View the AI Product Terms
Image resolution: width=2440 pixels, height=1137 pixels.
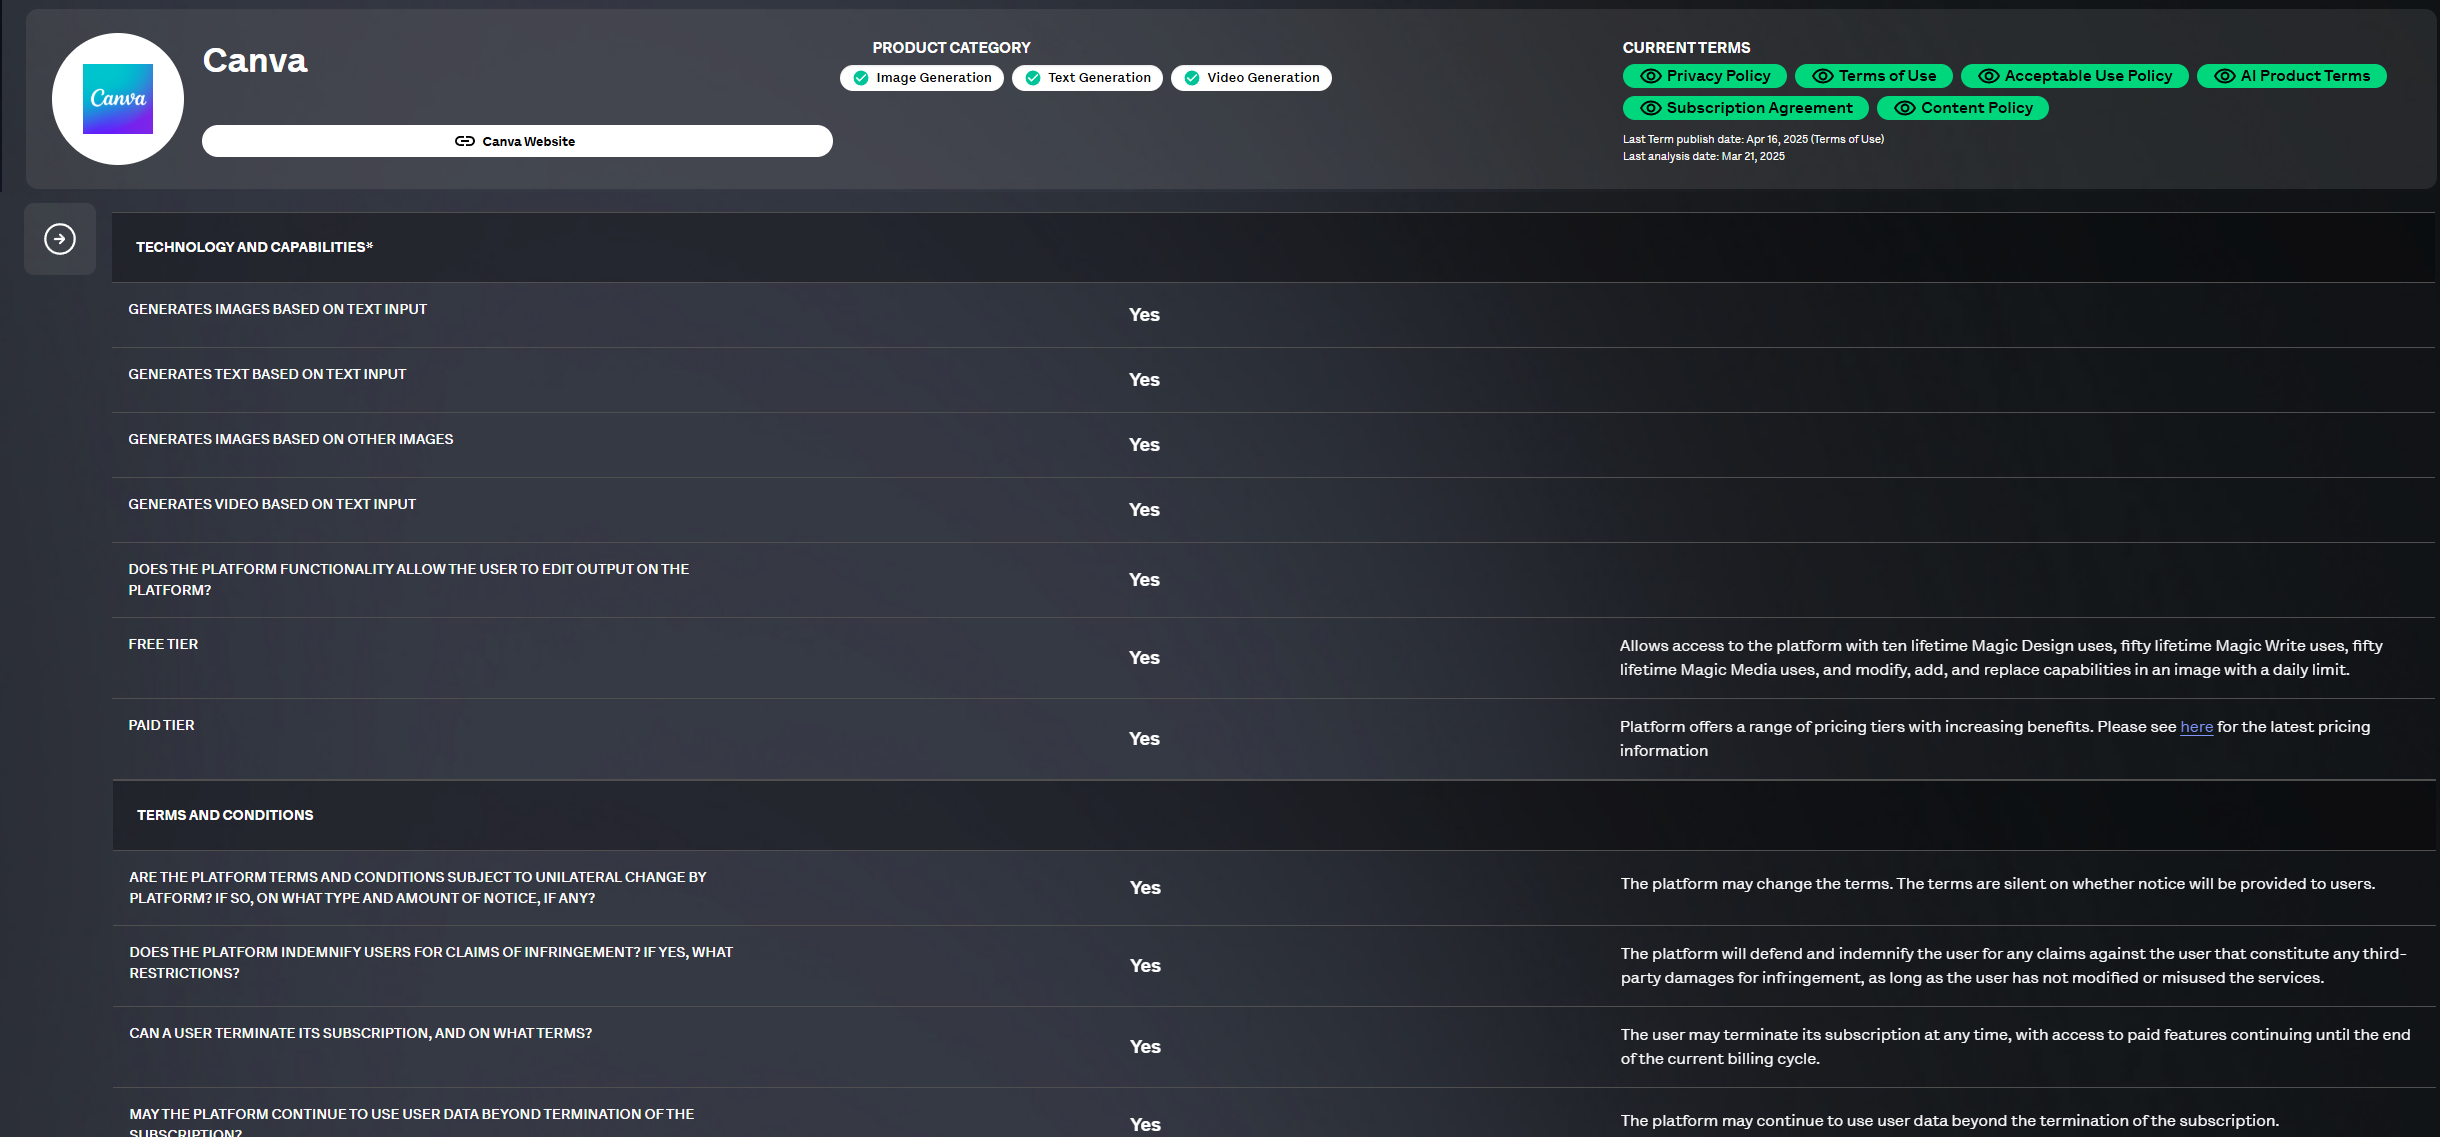pos(2292,76)
